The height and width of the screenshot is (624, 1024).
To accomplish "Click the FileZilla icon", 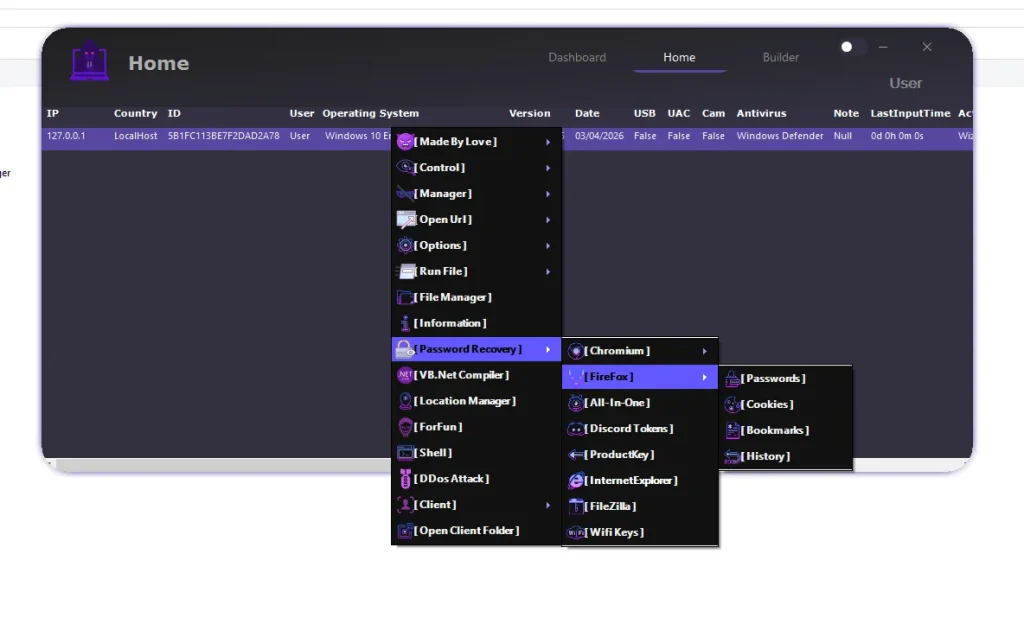I will [x=576, y=506].
